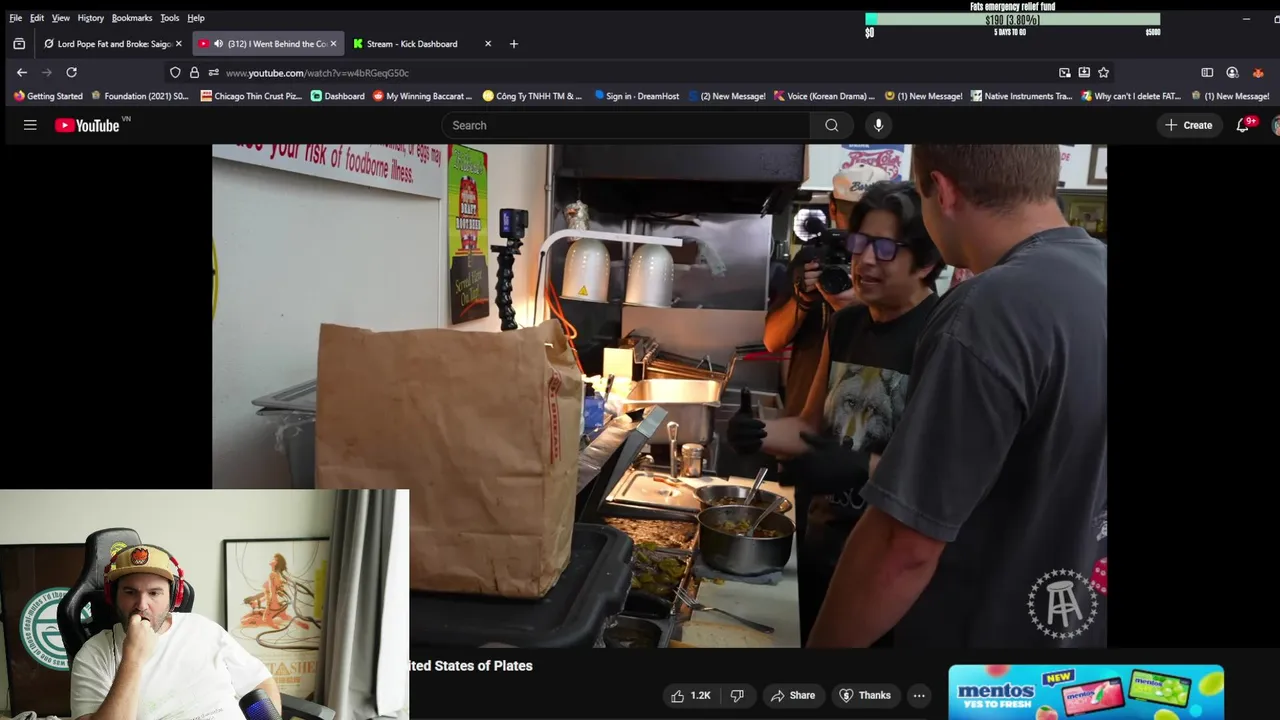The width and height of the screenshot is (1280, 720).
Task: Click the install-app icon in address bar
Action: coord(1084,73)
